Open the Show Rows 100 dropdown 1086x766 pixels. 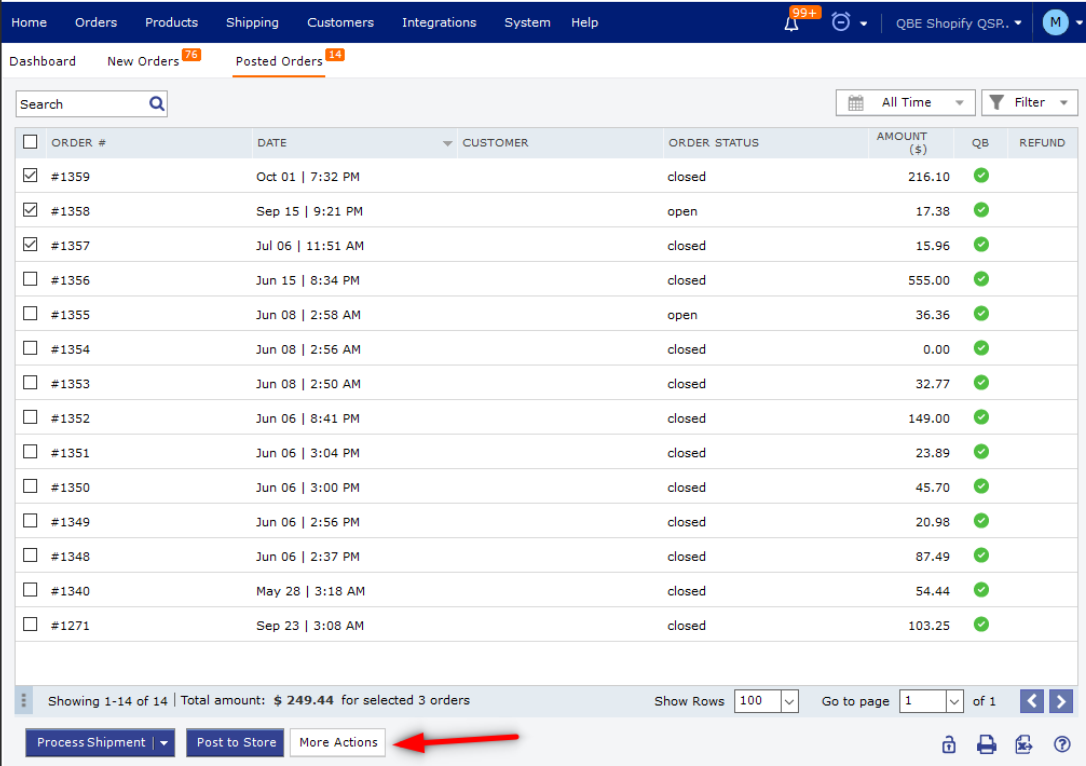pos(766,701)
